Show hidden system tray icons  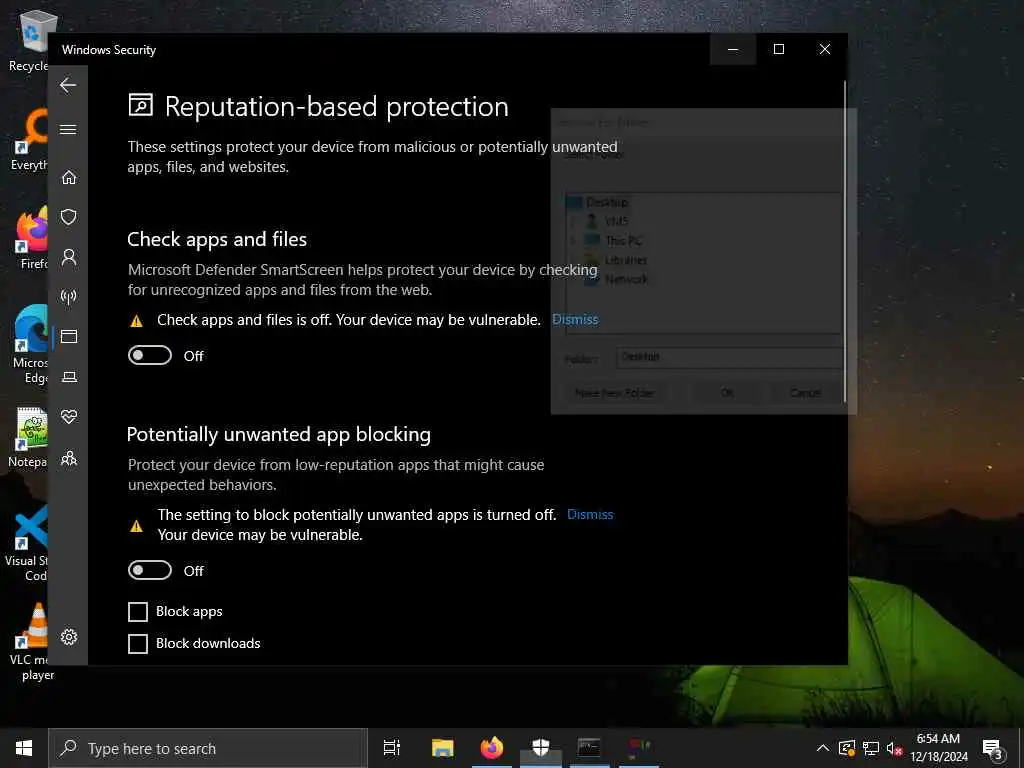(x=823, y=748)
